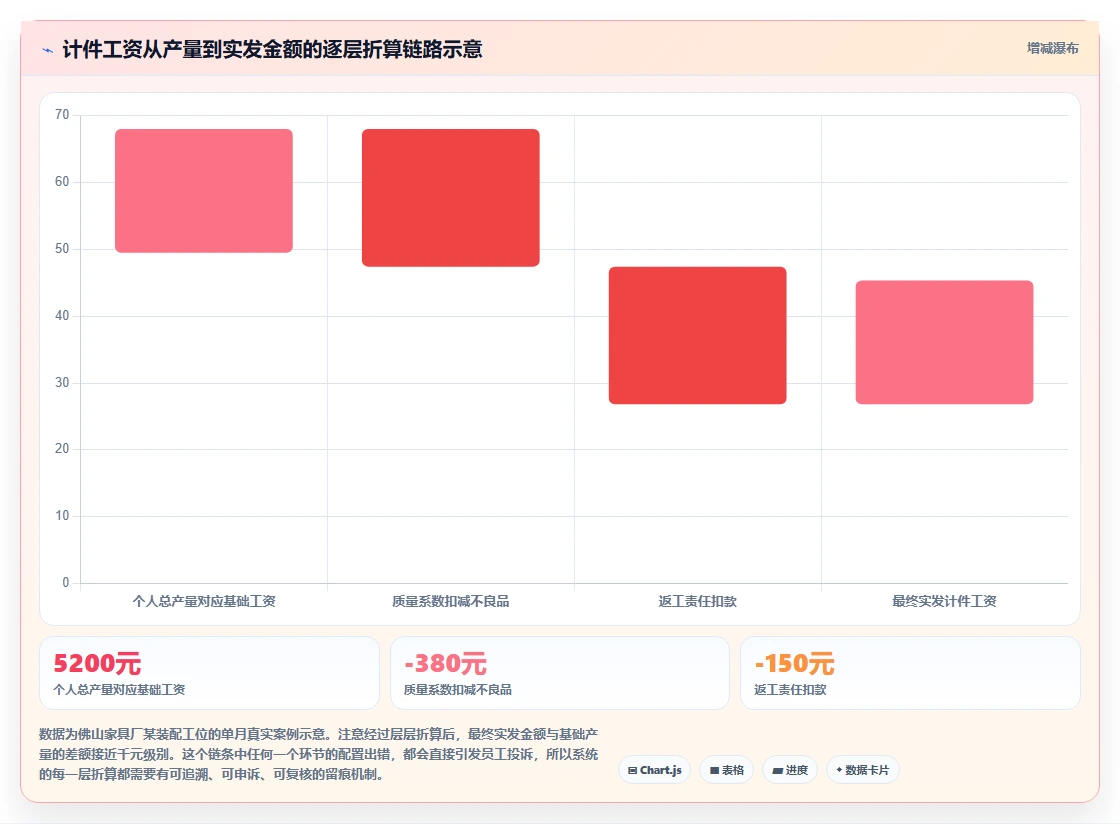The width and height of the screenshot is (1120, 824).
Task: Click the 表格 tag chip
Action: click(x=726, y=770)
